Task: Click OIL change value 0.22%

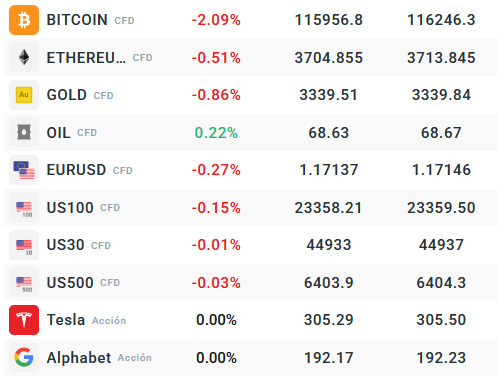Action: 216,133
